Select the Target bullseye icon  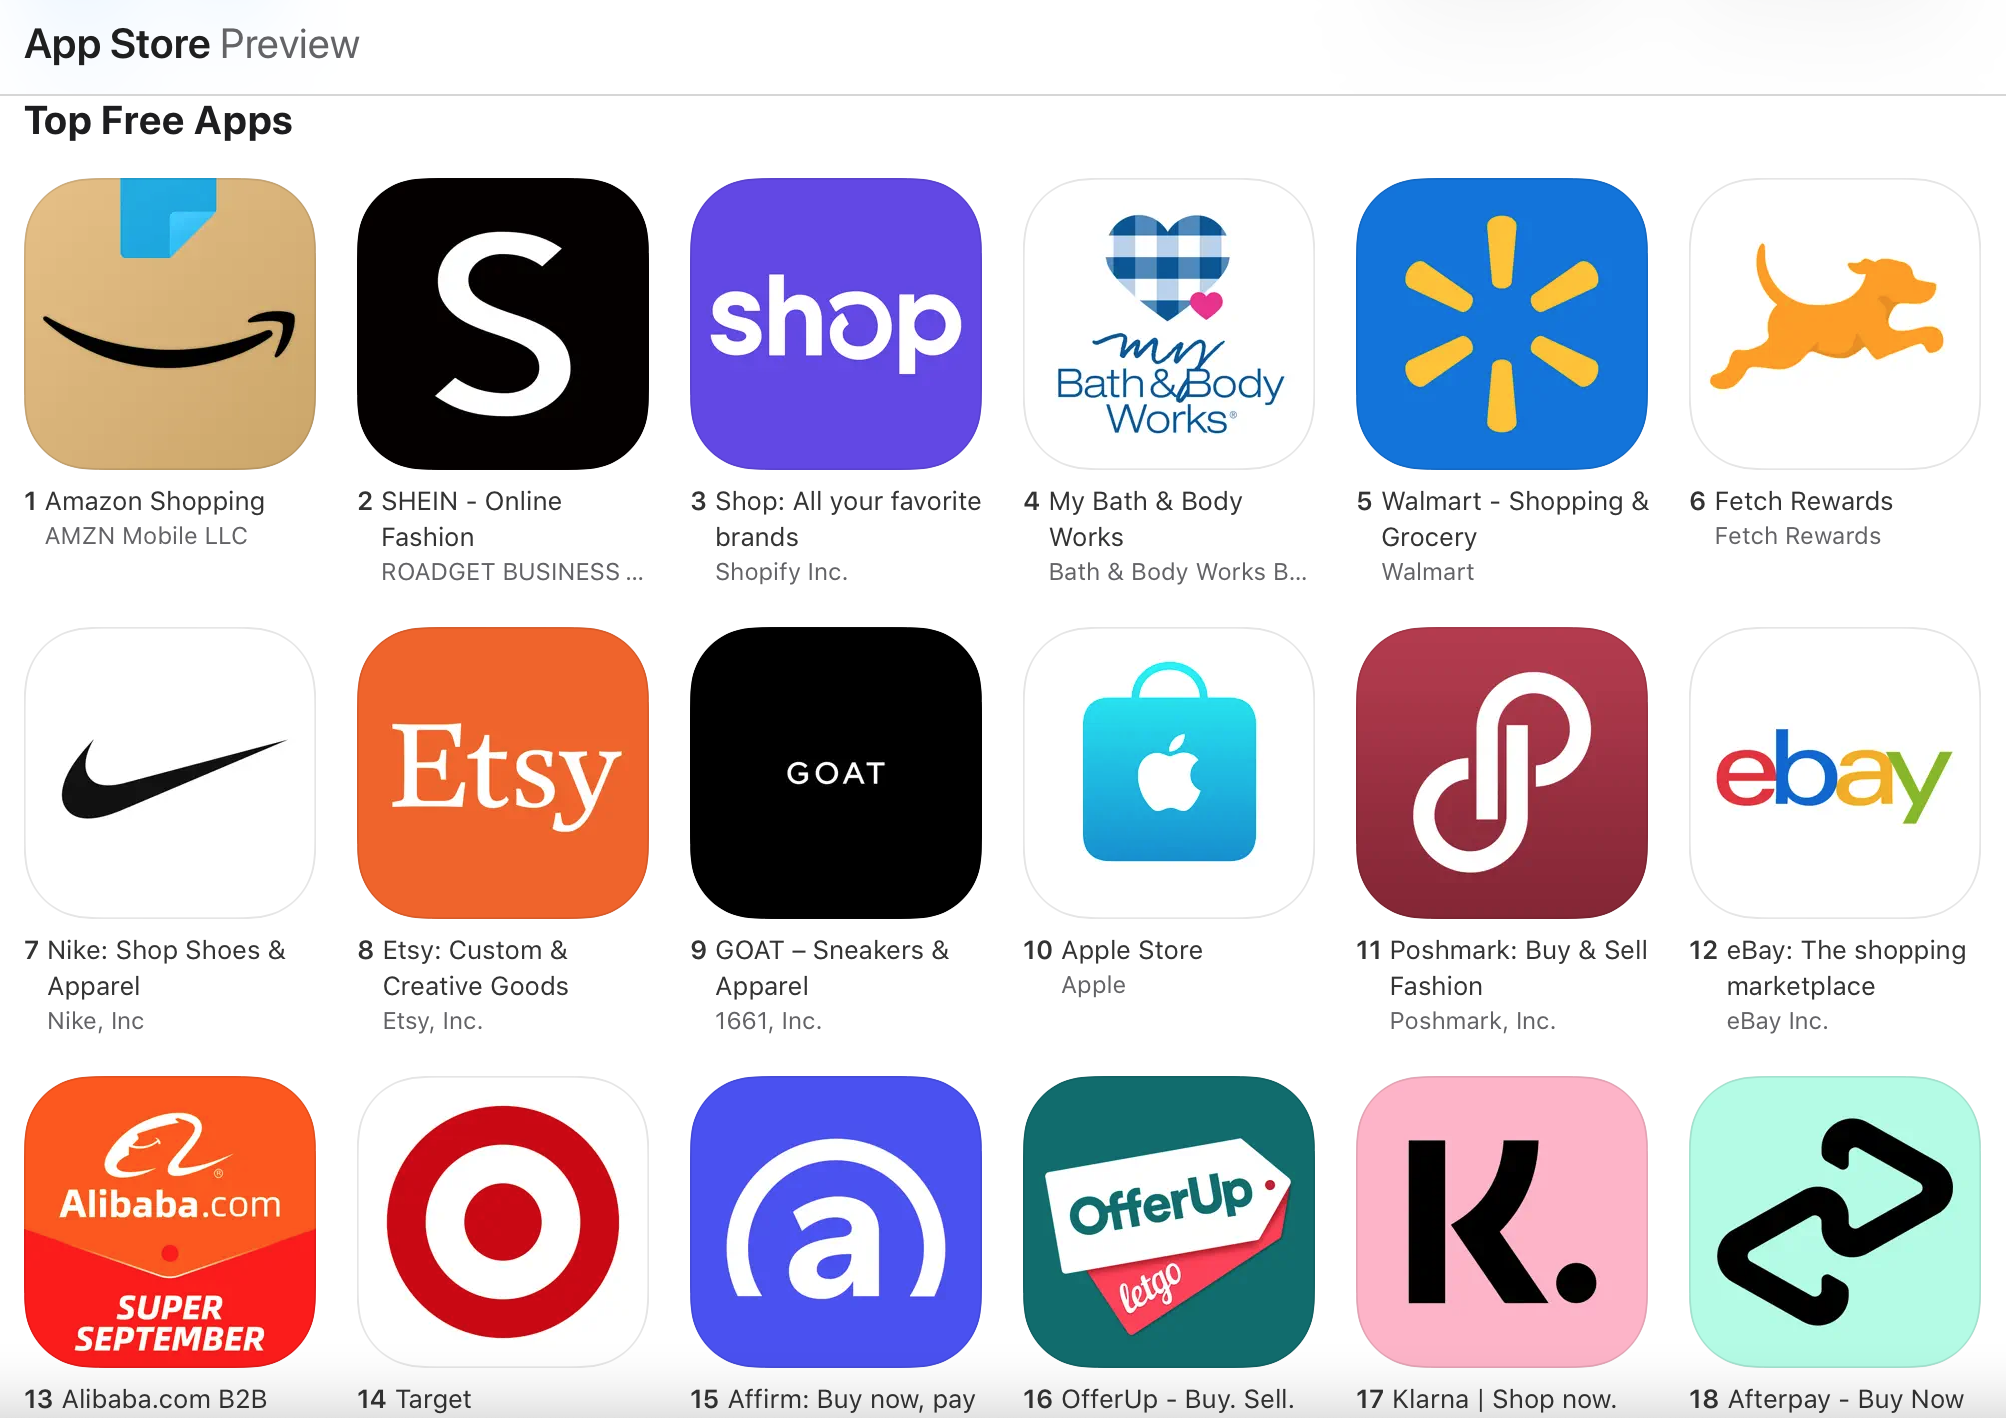point(503,1222)
